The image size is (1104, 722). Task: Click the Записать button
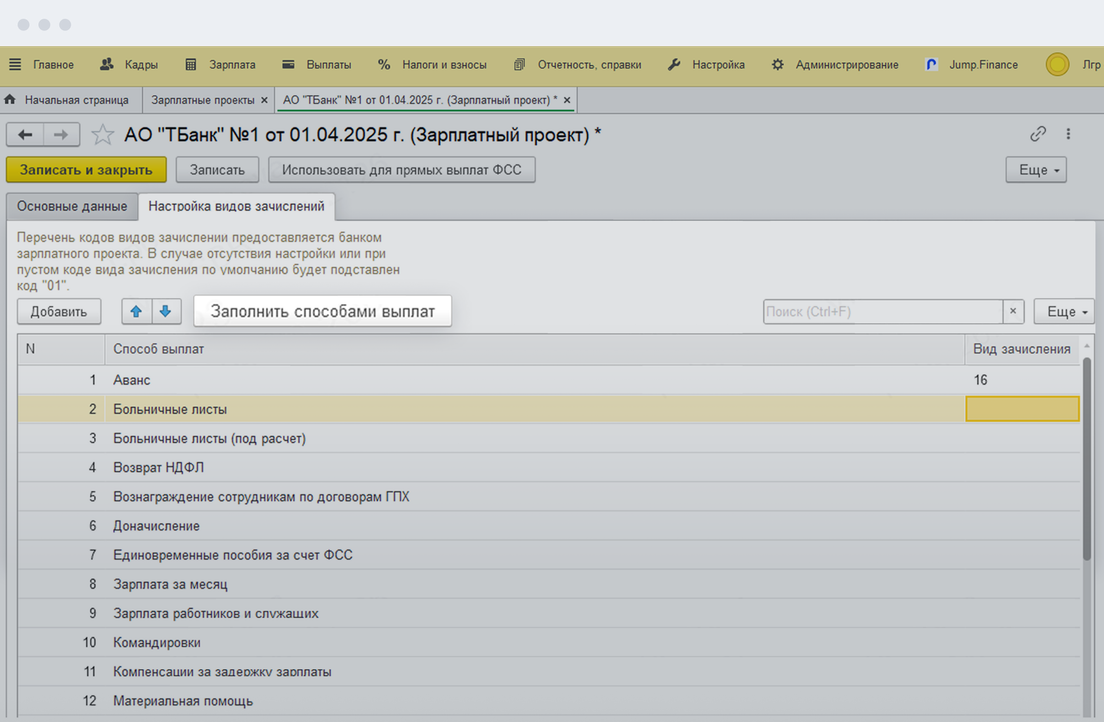pyautogui.click(x=217, y=170)
